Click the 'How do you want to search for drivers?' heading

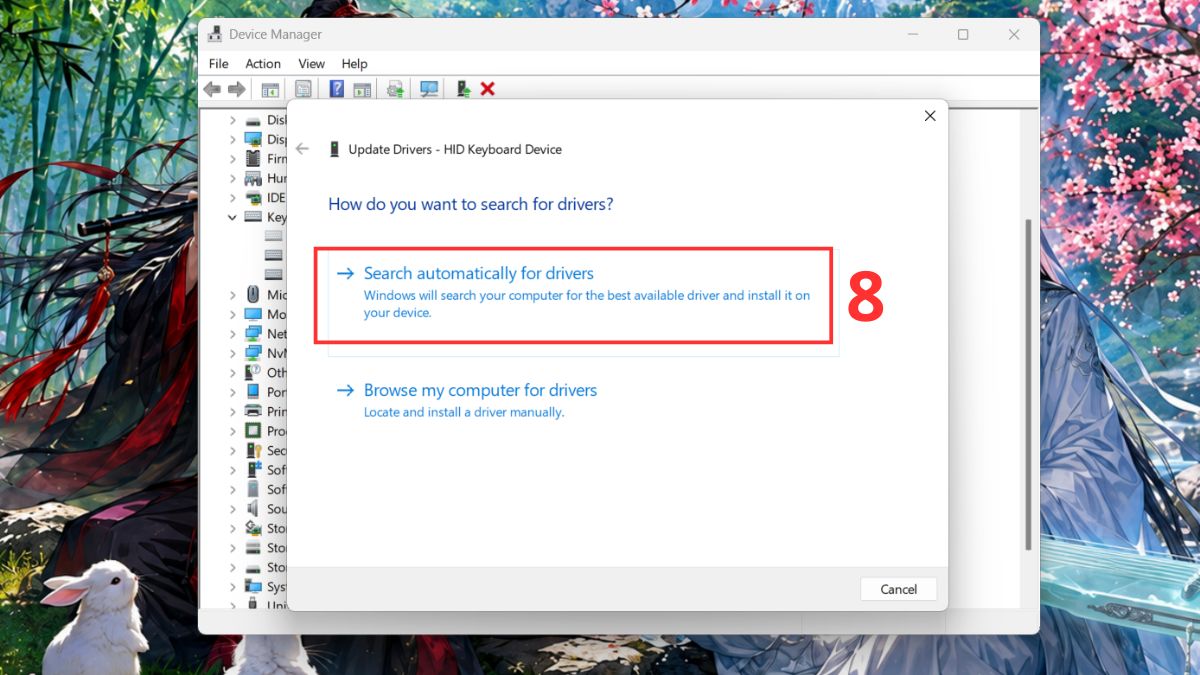(471, 204)
